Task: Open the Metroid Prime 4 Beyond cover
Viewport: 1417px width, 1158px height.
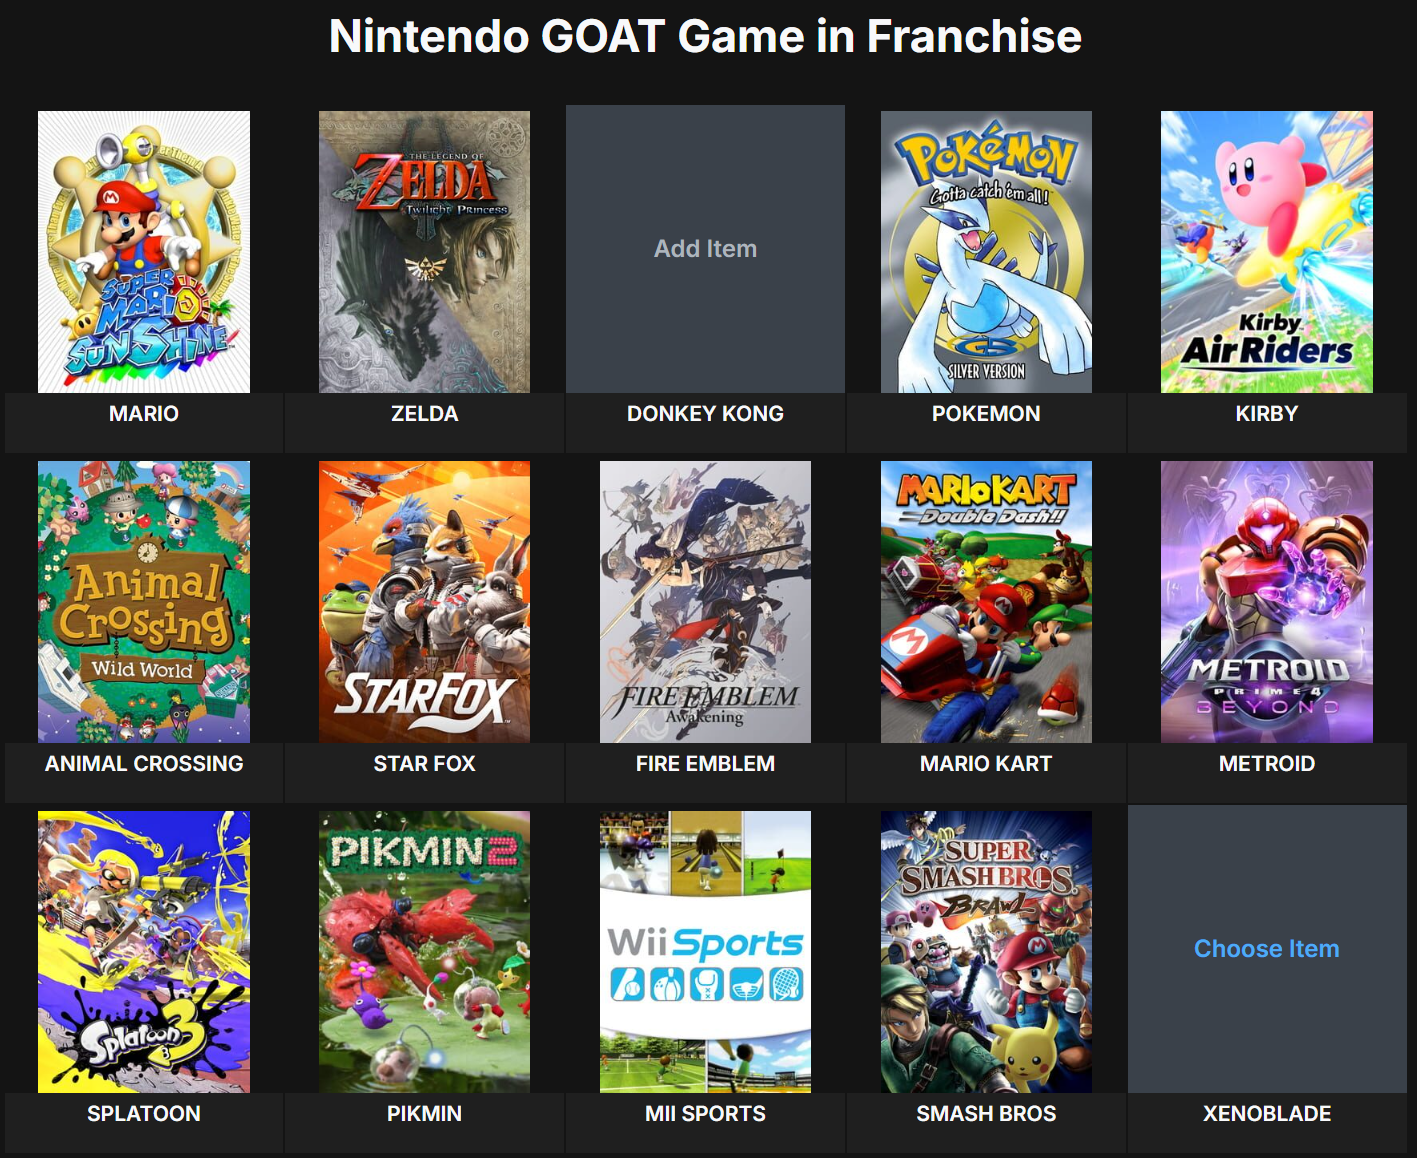Action: pos(1267,602)
